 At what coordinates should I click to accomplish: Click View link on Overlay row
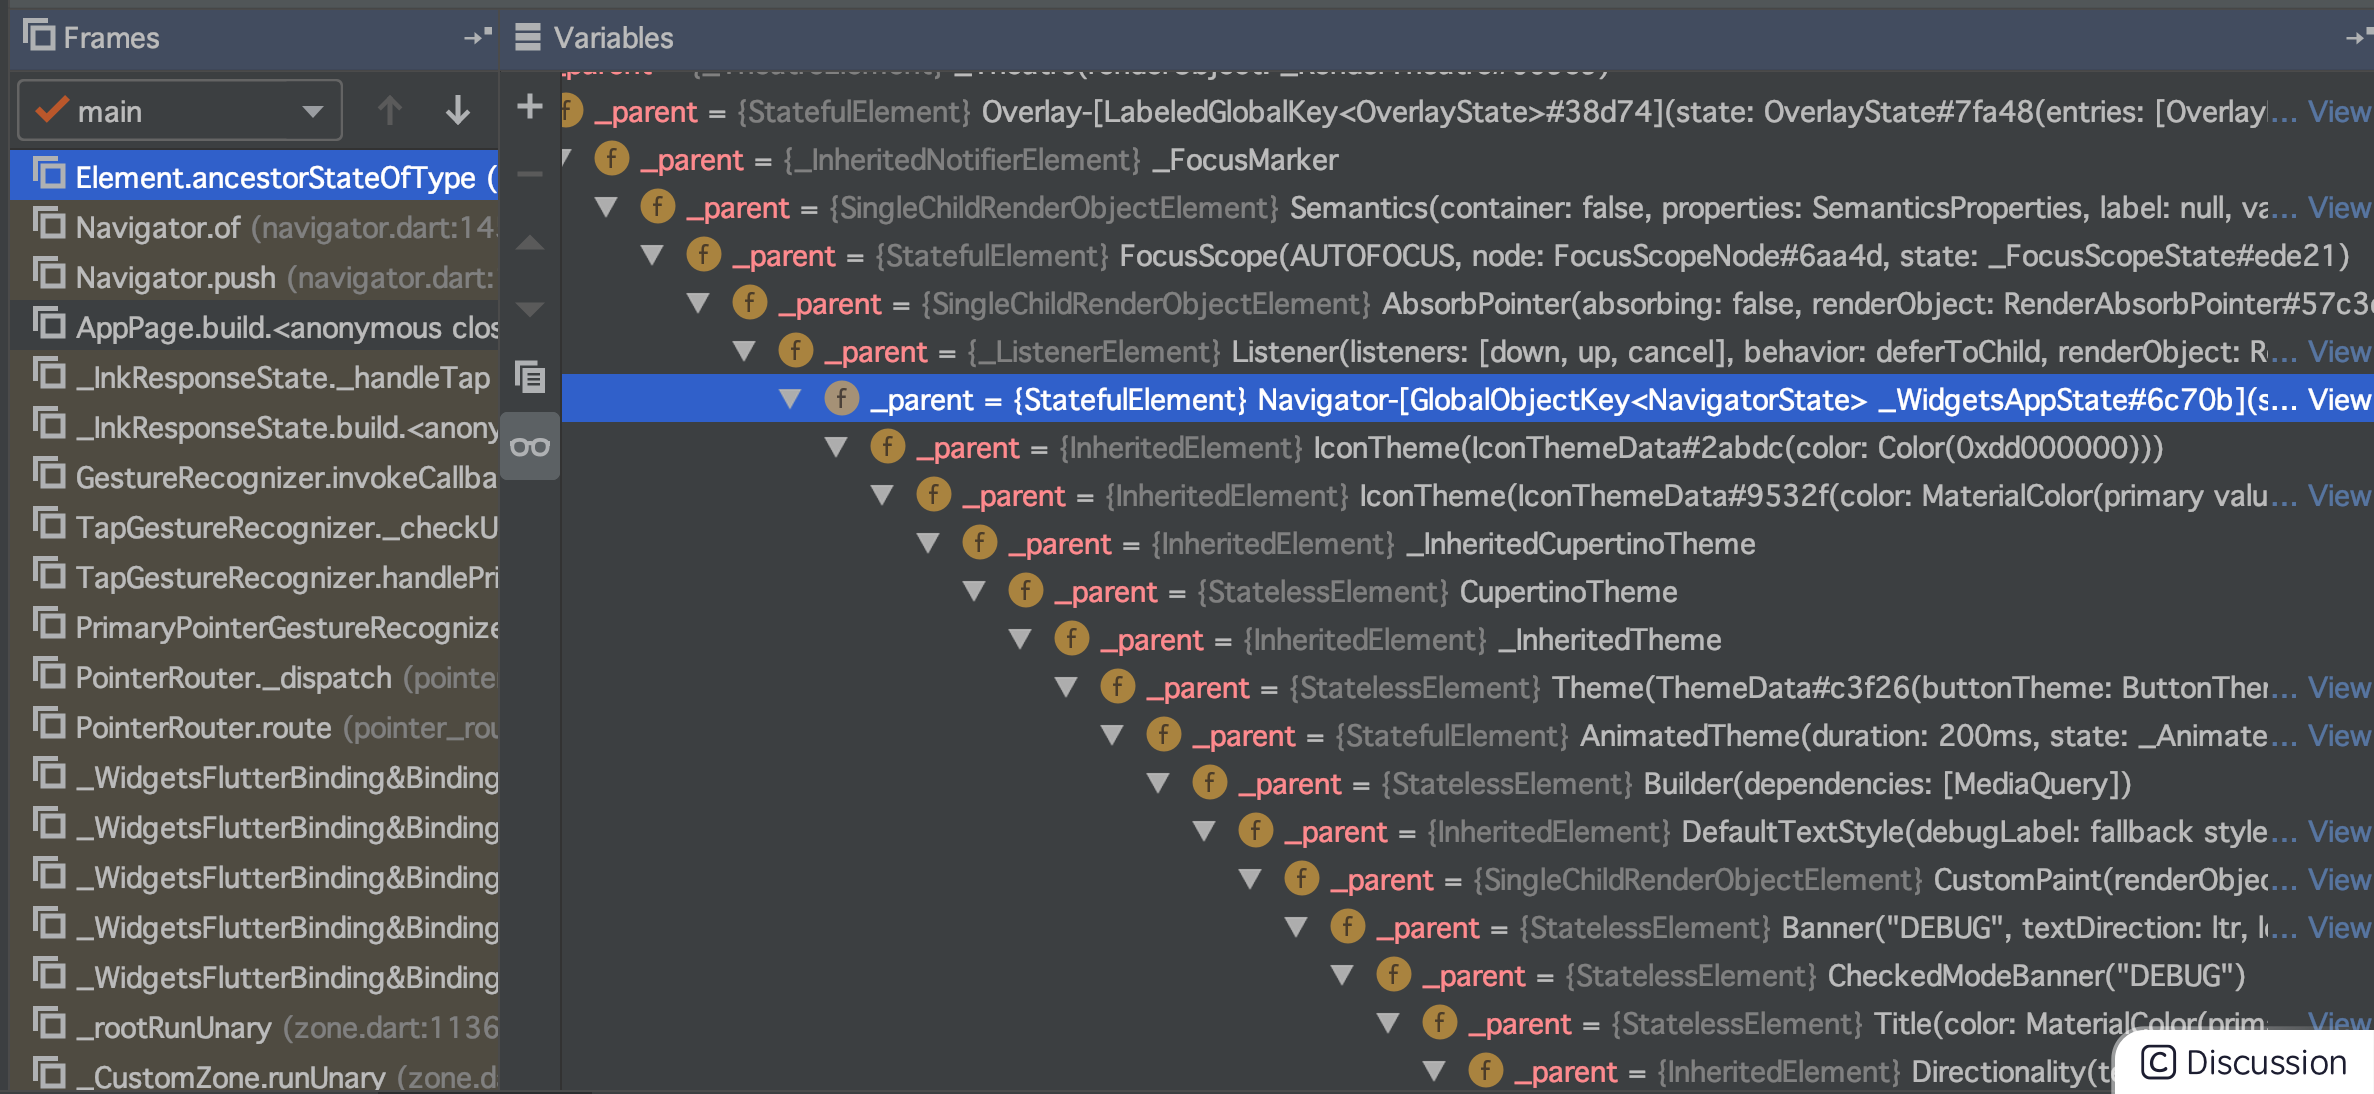coord(2338,112)
